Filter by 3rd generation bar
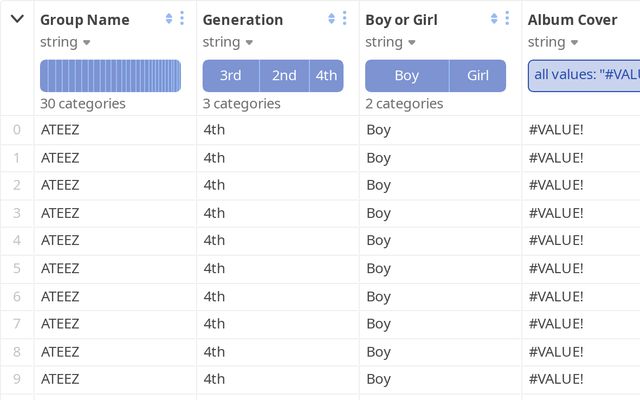The image size is (640, 400). tap(231, 76)
